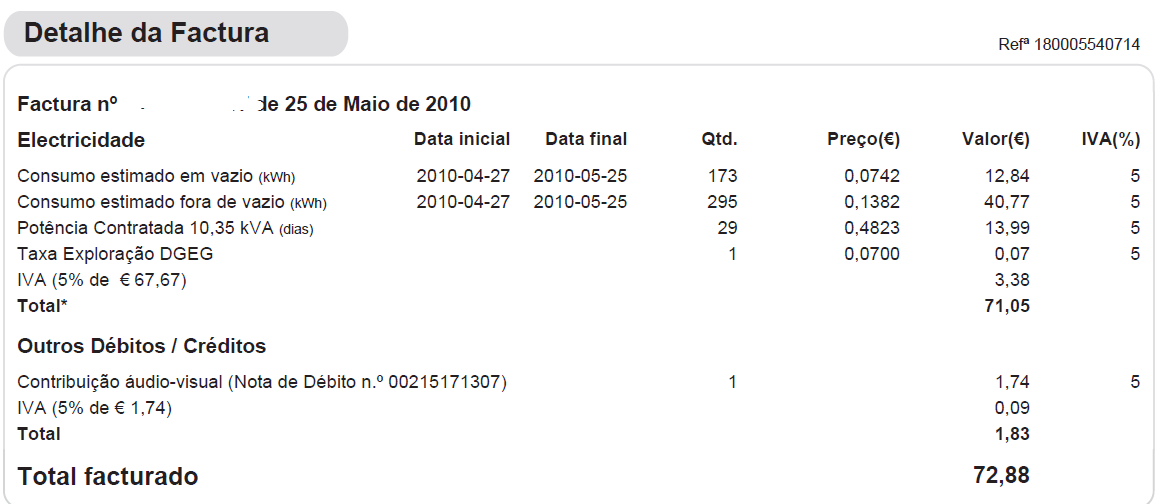Viewport: 1170px width, 504px height.
Task: Click the Preço(€) column header
Action: (864, 139)
